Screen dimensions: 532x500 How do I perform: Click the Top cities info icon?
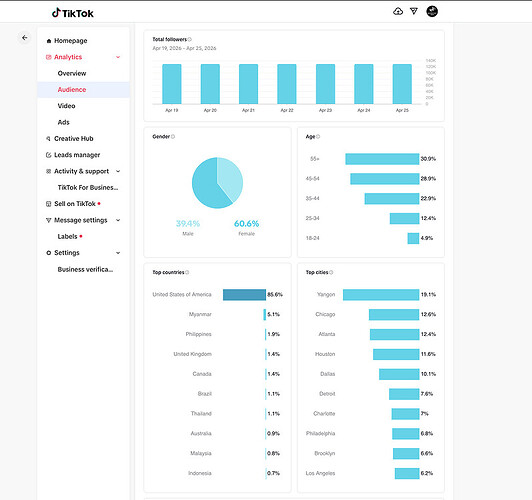(331, 272)
